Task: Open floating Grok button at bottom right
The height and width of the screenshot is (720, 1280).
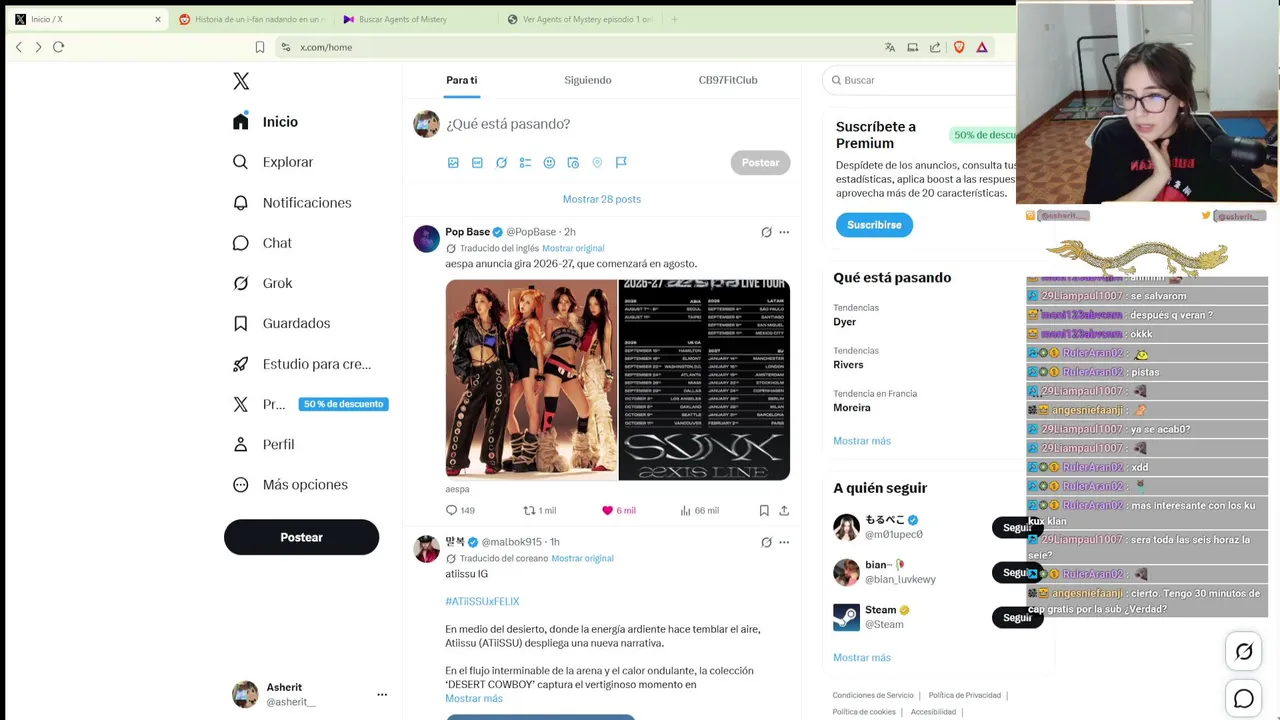Action: coord(1244,652)
